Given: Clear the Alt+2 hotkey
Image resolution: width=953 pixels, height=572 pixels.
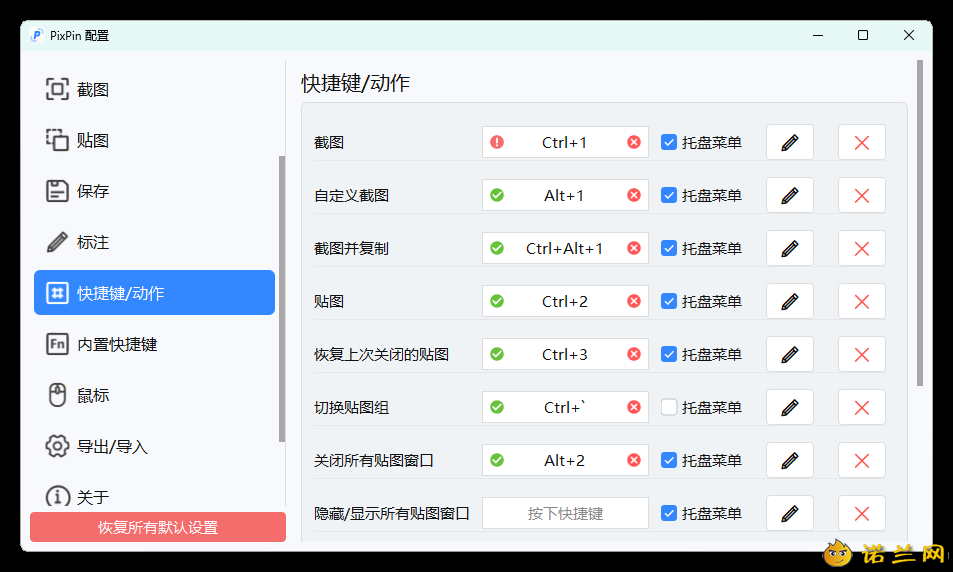Looking at the screenshot, I should (x=634, y=460).
